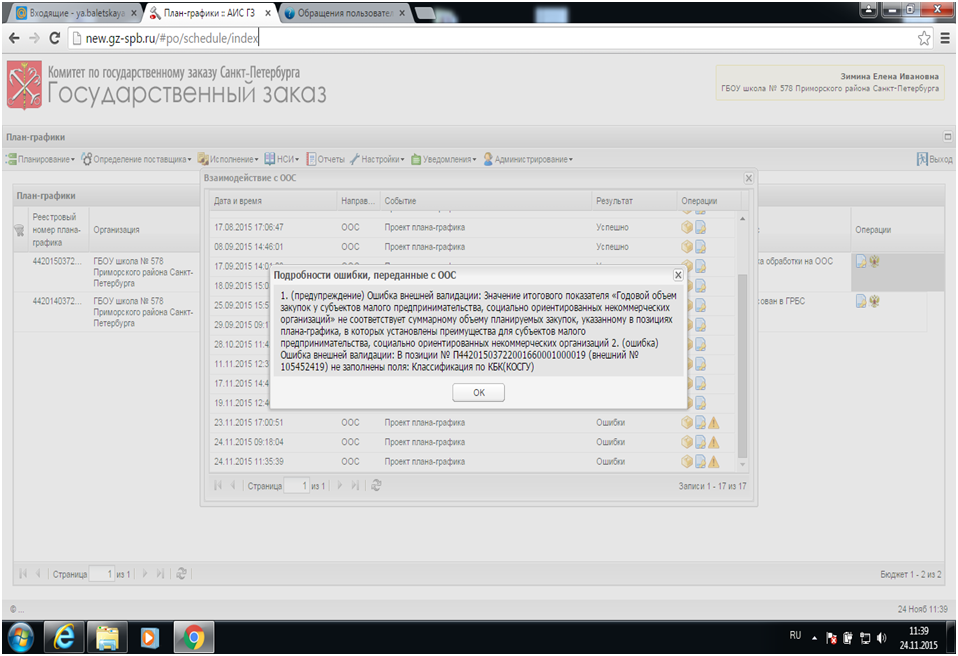Sort by «Событие» column header
Screen dimensions: 958x656
click(x=486, y=201)
